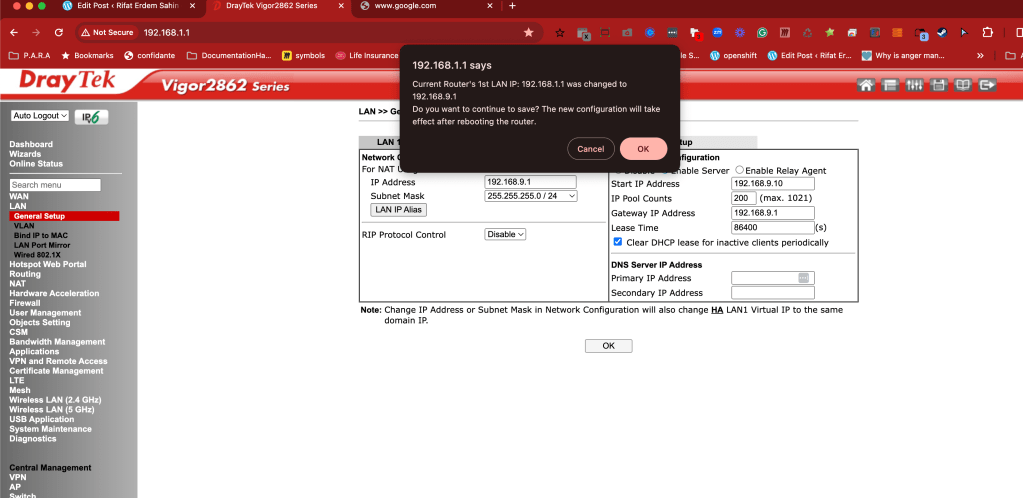
Task: Open the DrayTek menu list icon
Action: tap(890, 86)
